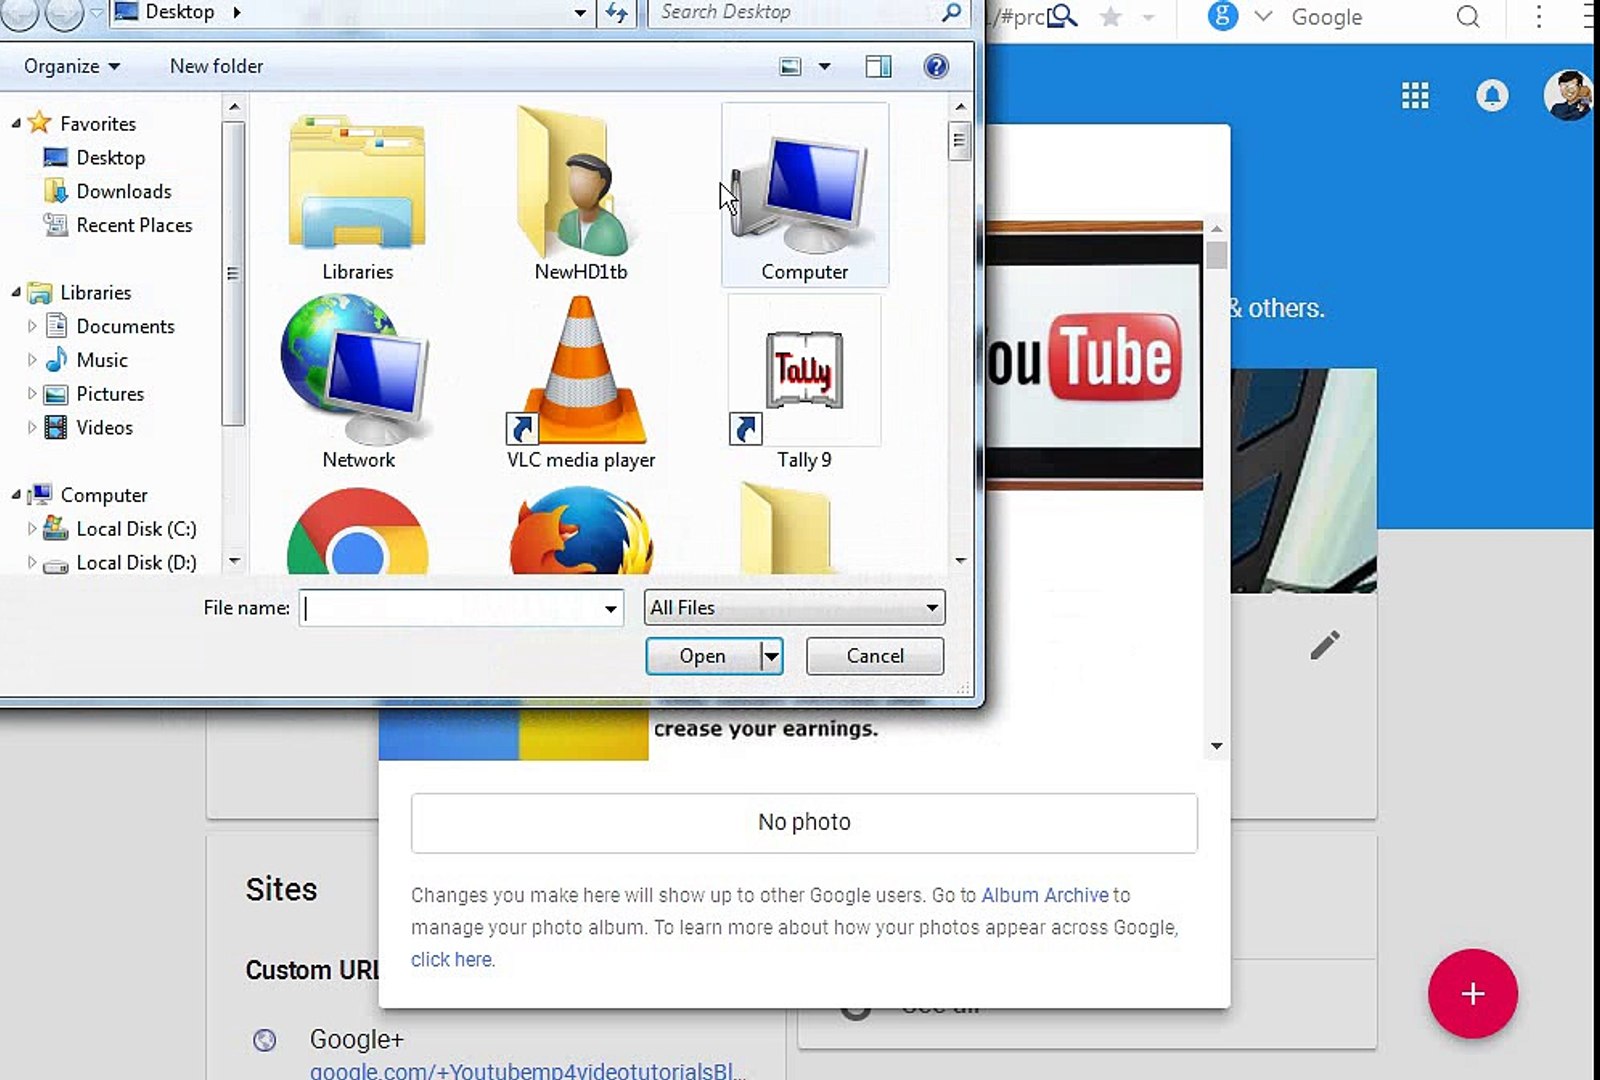The height and width of the screenshot is (1080, 1600).
Task: Click the Open button
Action: [x=703, y=656]
